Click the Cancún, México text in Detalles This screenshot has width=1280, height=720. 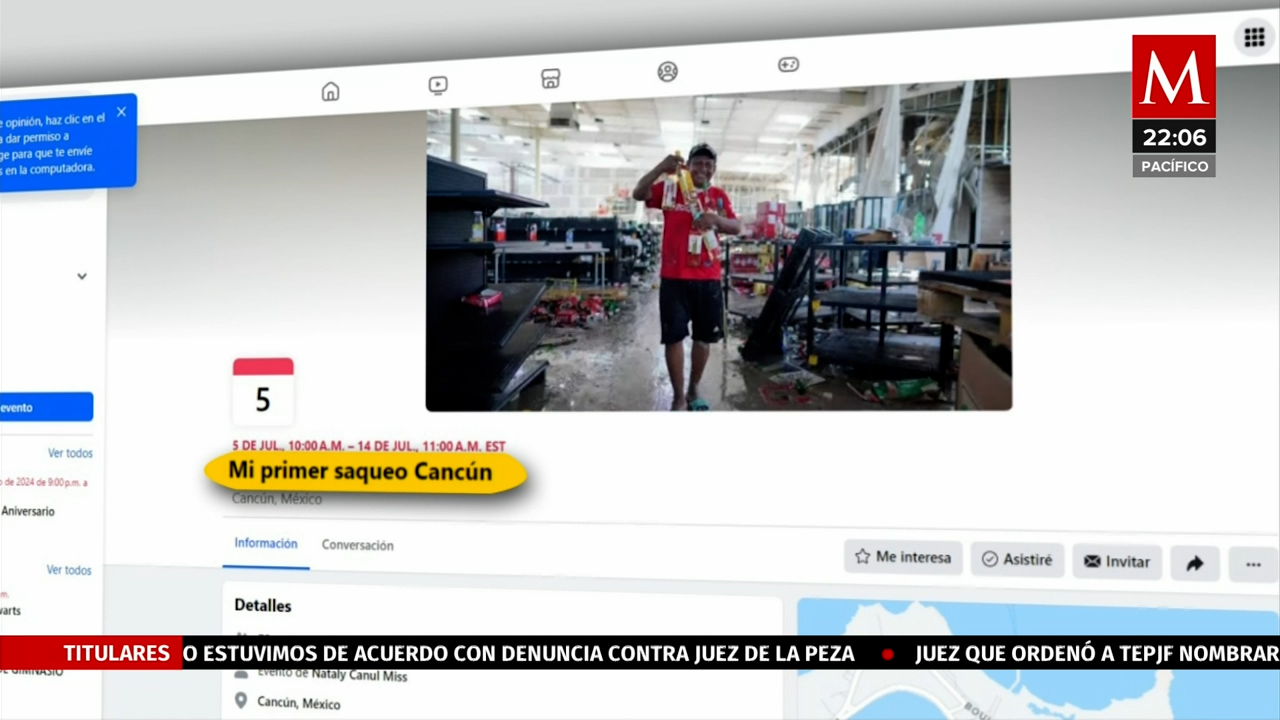[299, 703]
